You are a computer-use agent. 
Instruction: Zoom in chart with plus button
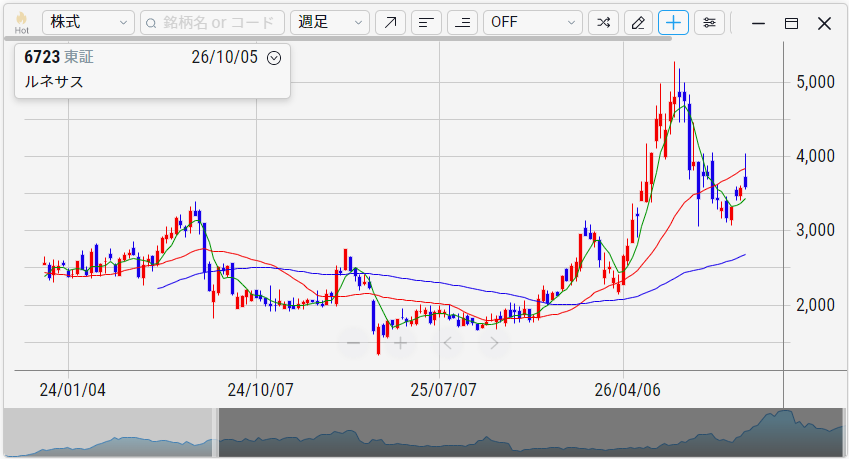pos(400,343)
